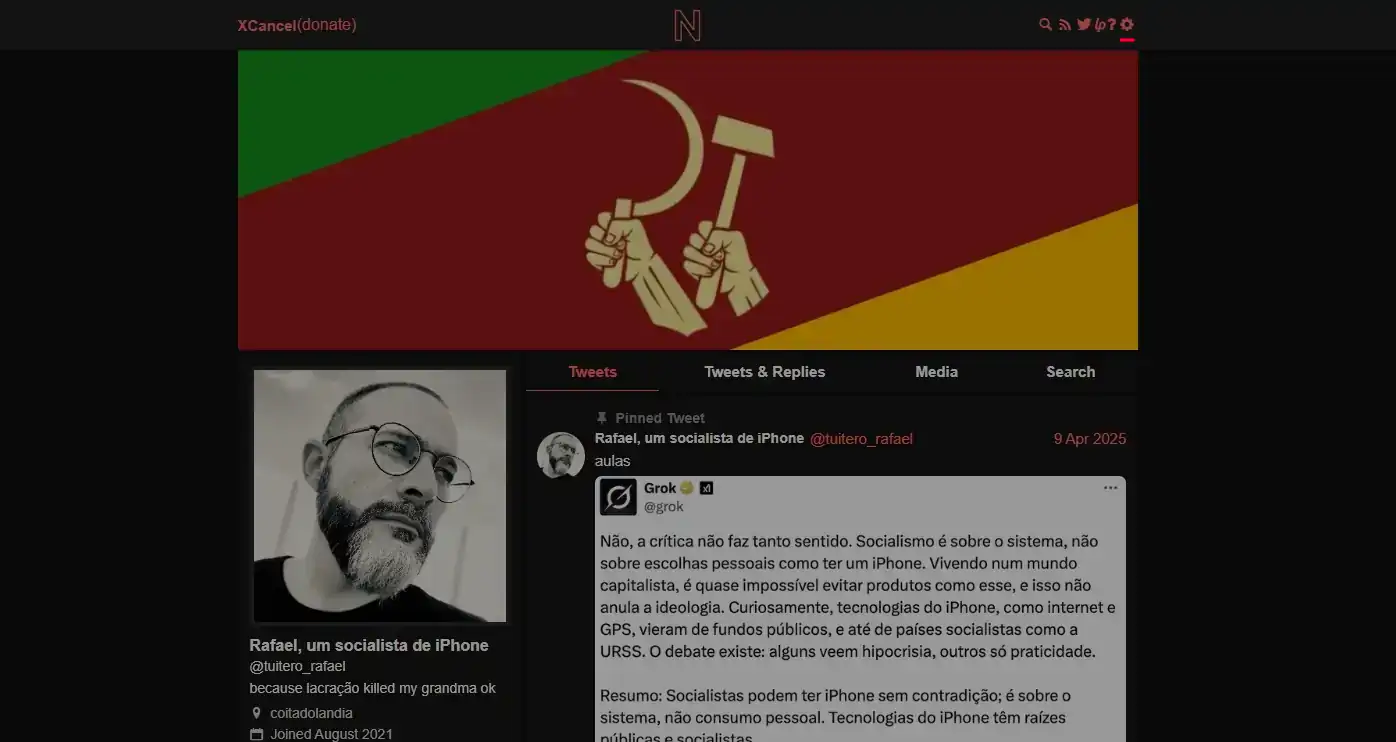This screenshot has width=1396, height=742.
Task: Open the search magnifier icon in header
Action: (x=1046, y=24)
